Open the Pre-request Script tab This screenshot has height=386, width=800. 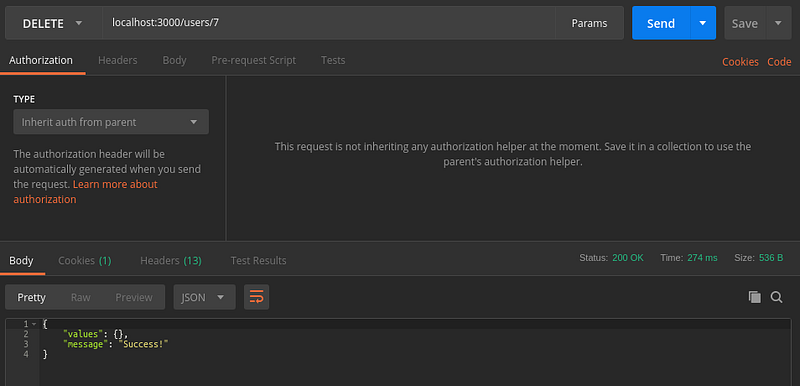coord(254,60)
